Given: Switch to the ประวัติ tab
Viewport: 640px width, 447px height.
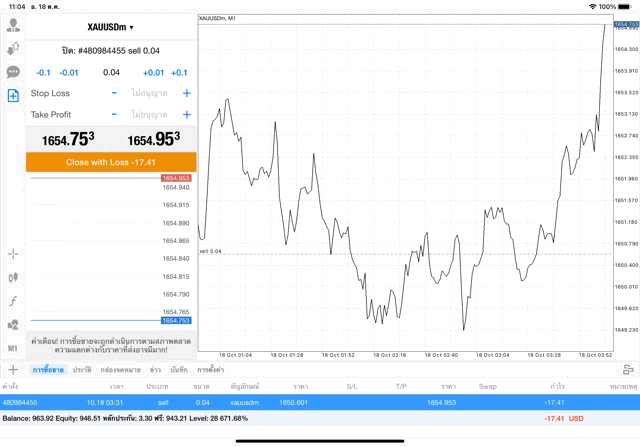Looking at the screenshot, I should point(82,370).
